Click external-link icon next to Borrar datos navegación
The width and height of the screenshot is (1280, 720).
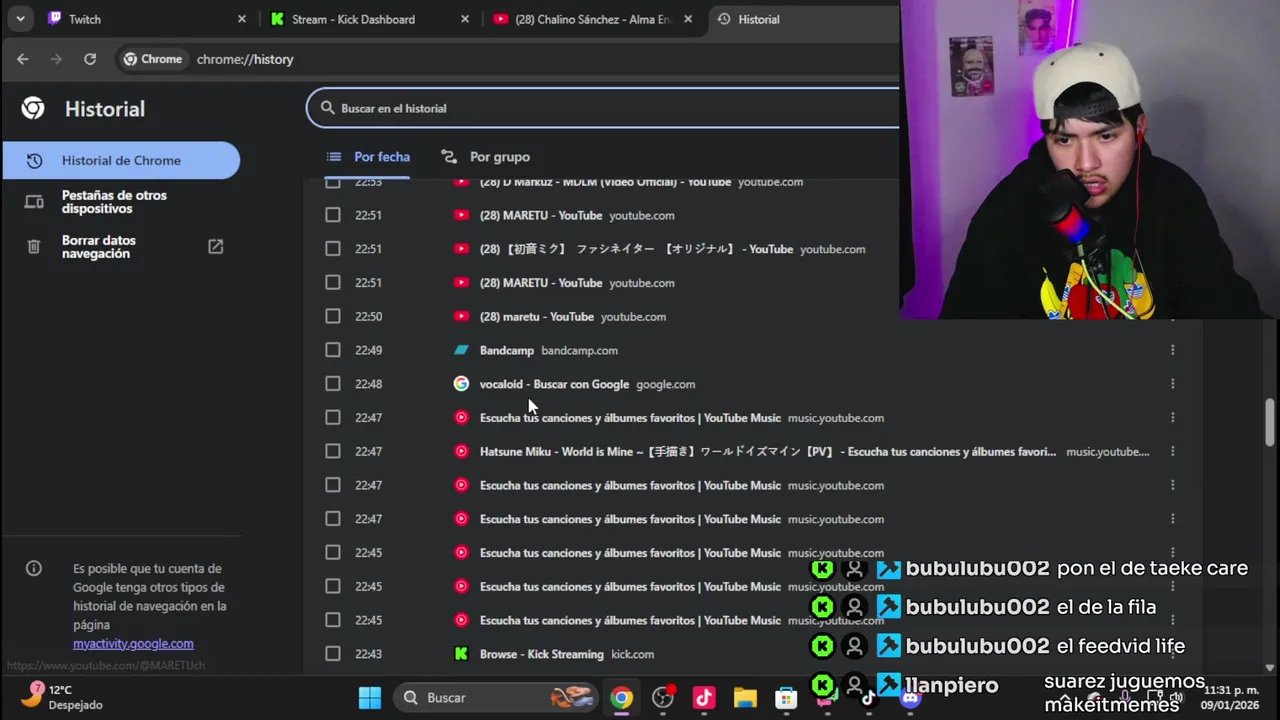pyautogui.click(x=215, y=246)
